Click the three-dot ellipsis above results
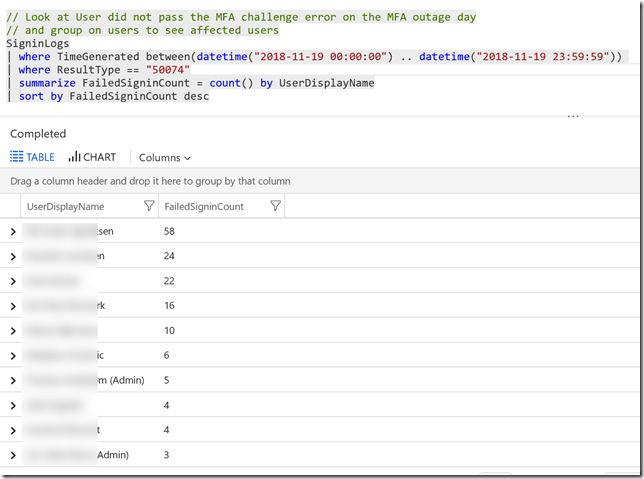Screen dimensions: 644x479 tap(573, 116)
